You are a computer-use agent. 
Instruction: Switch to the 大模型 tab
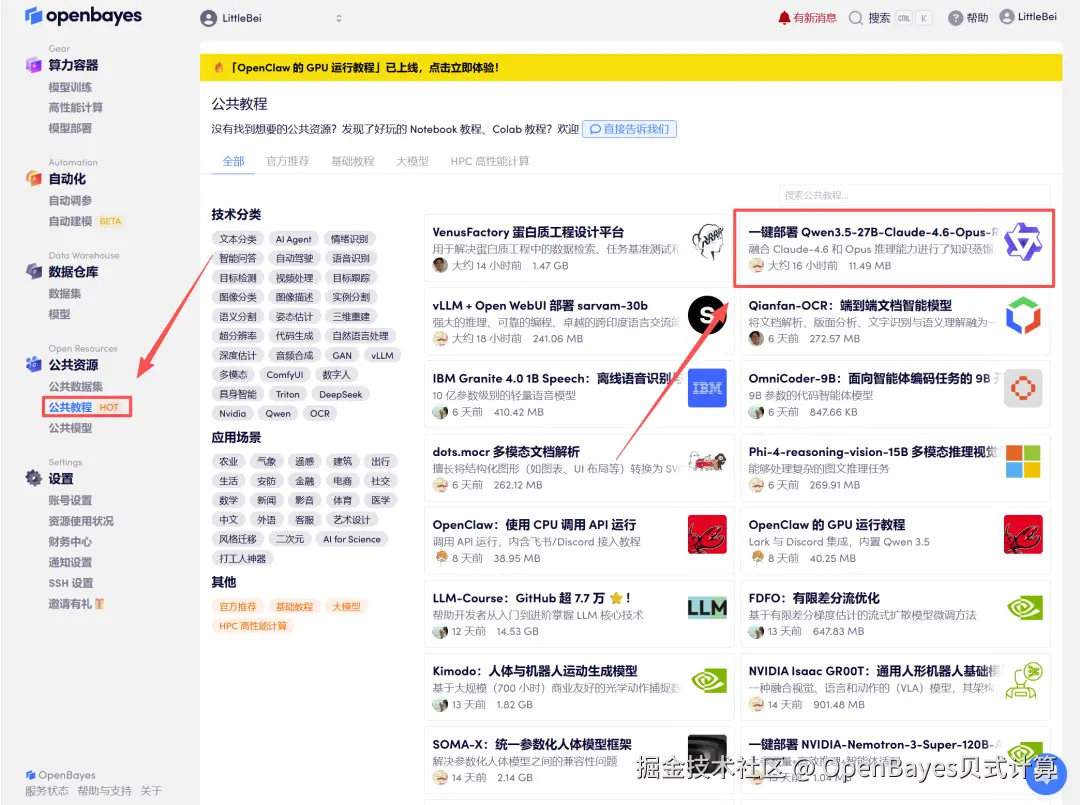tap(411, 161)
